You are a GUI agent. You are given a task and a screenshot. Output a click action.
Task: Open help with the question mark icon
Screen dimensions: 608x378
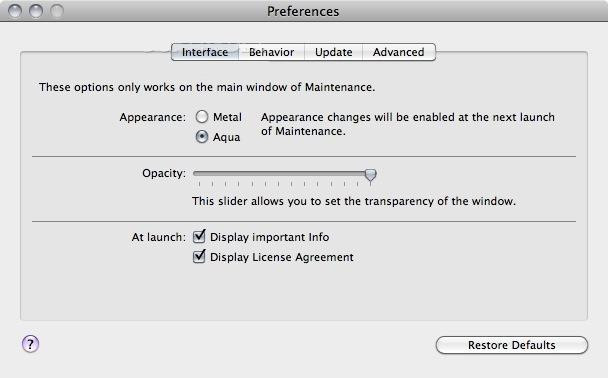tap(30, 344)
